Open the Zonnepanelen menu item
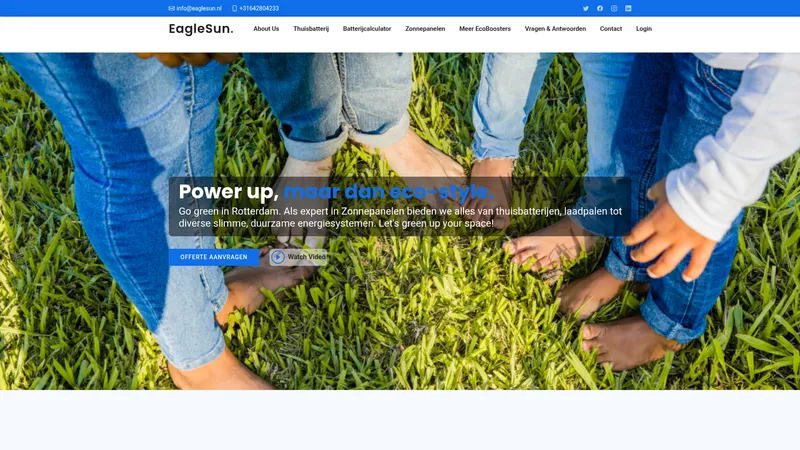 click(x=425, y=29)
